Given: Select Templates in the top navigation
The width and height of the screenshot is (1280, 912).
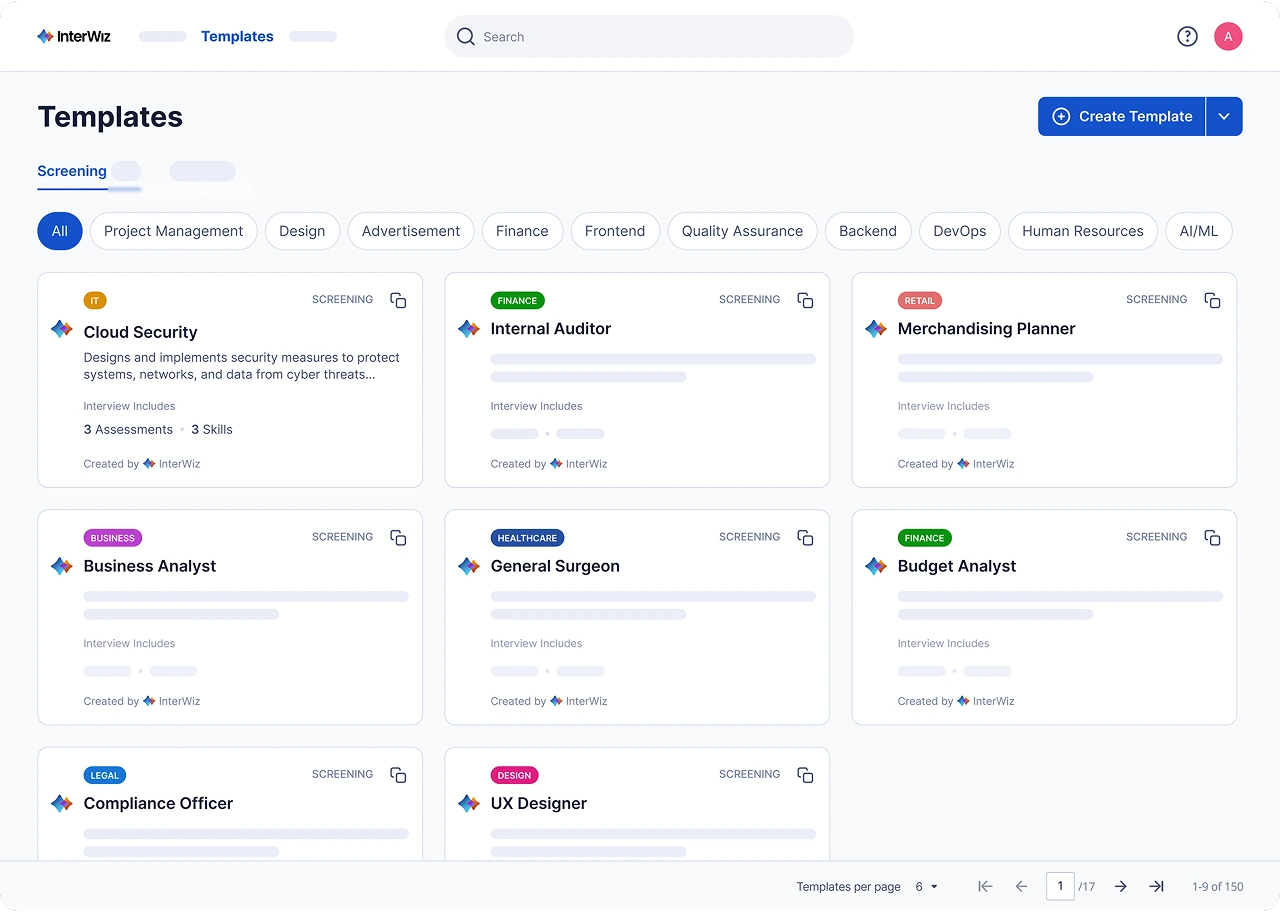Looking at the screenshot, I should click(x=237, y=36).
